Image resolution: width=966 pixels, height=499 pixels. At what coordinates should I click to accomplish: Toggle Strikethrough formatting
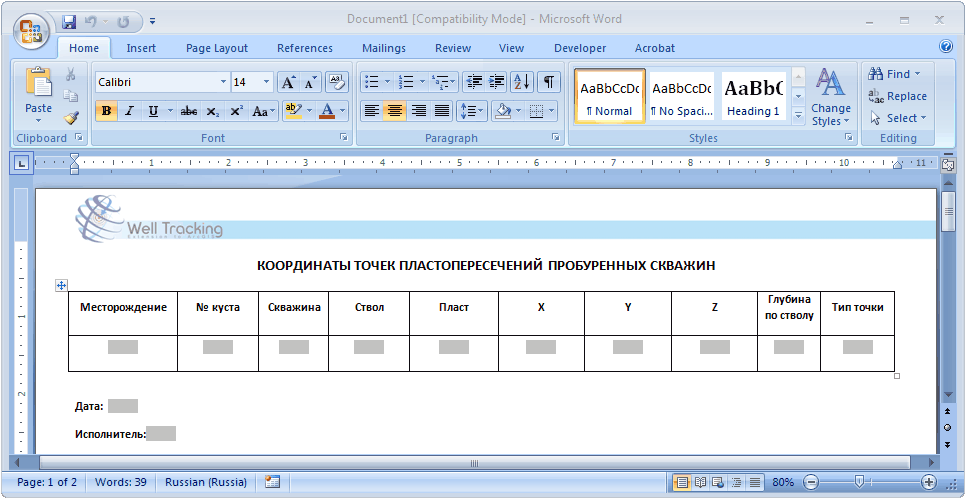click(x=188, y=111)
